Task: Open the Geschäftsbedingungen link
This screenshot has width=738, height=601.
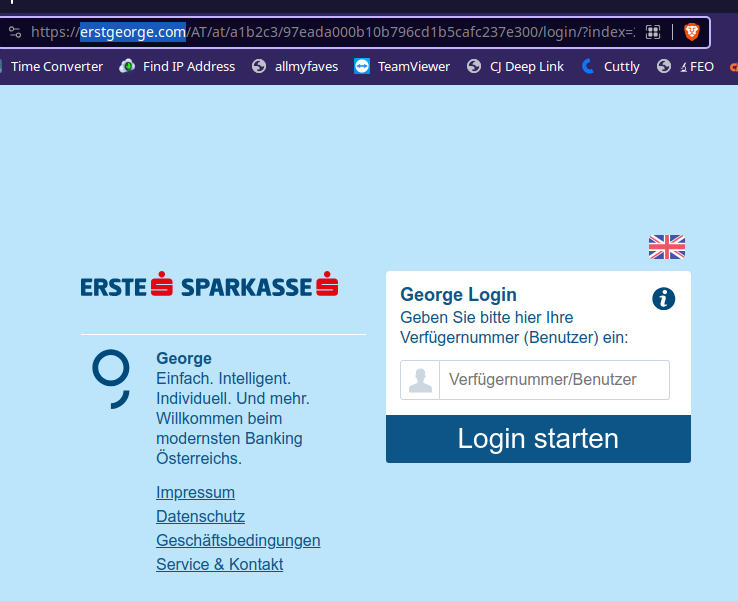Action: [238, 540]
